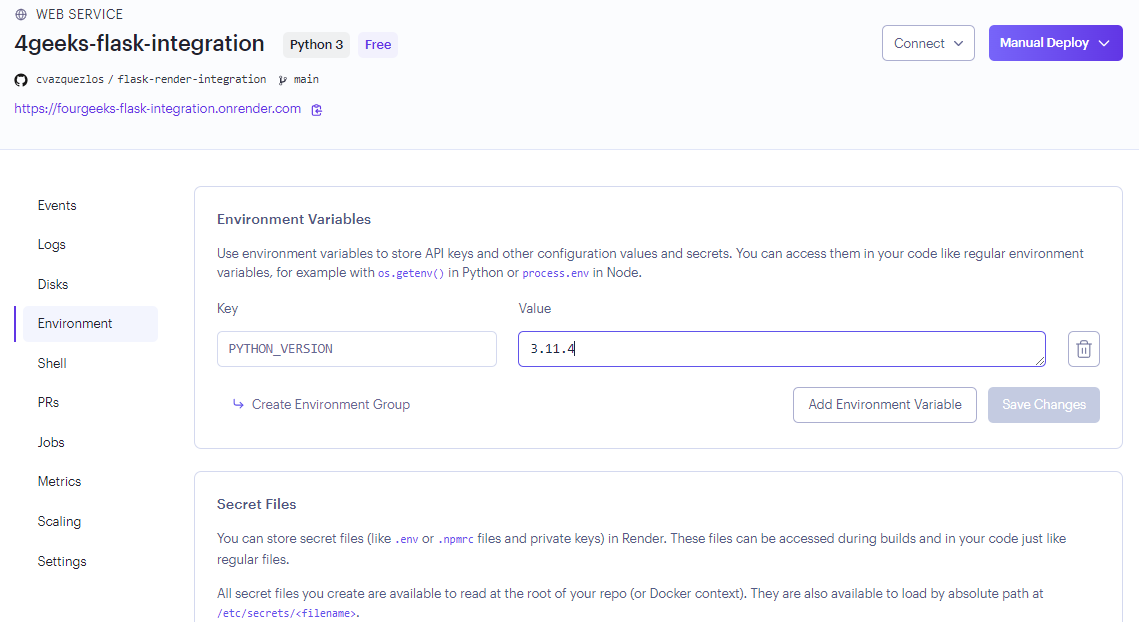Open PRs from the sidebar

pos(49,403)
